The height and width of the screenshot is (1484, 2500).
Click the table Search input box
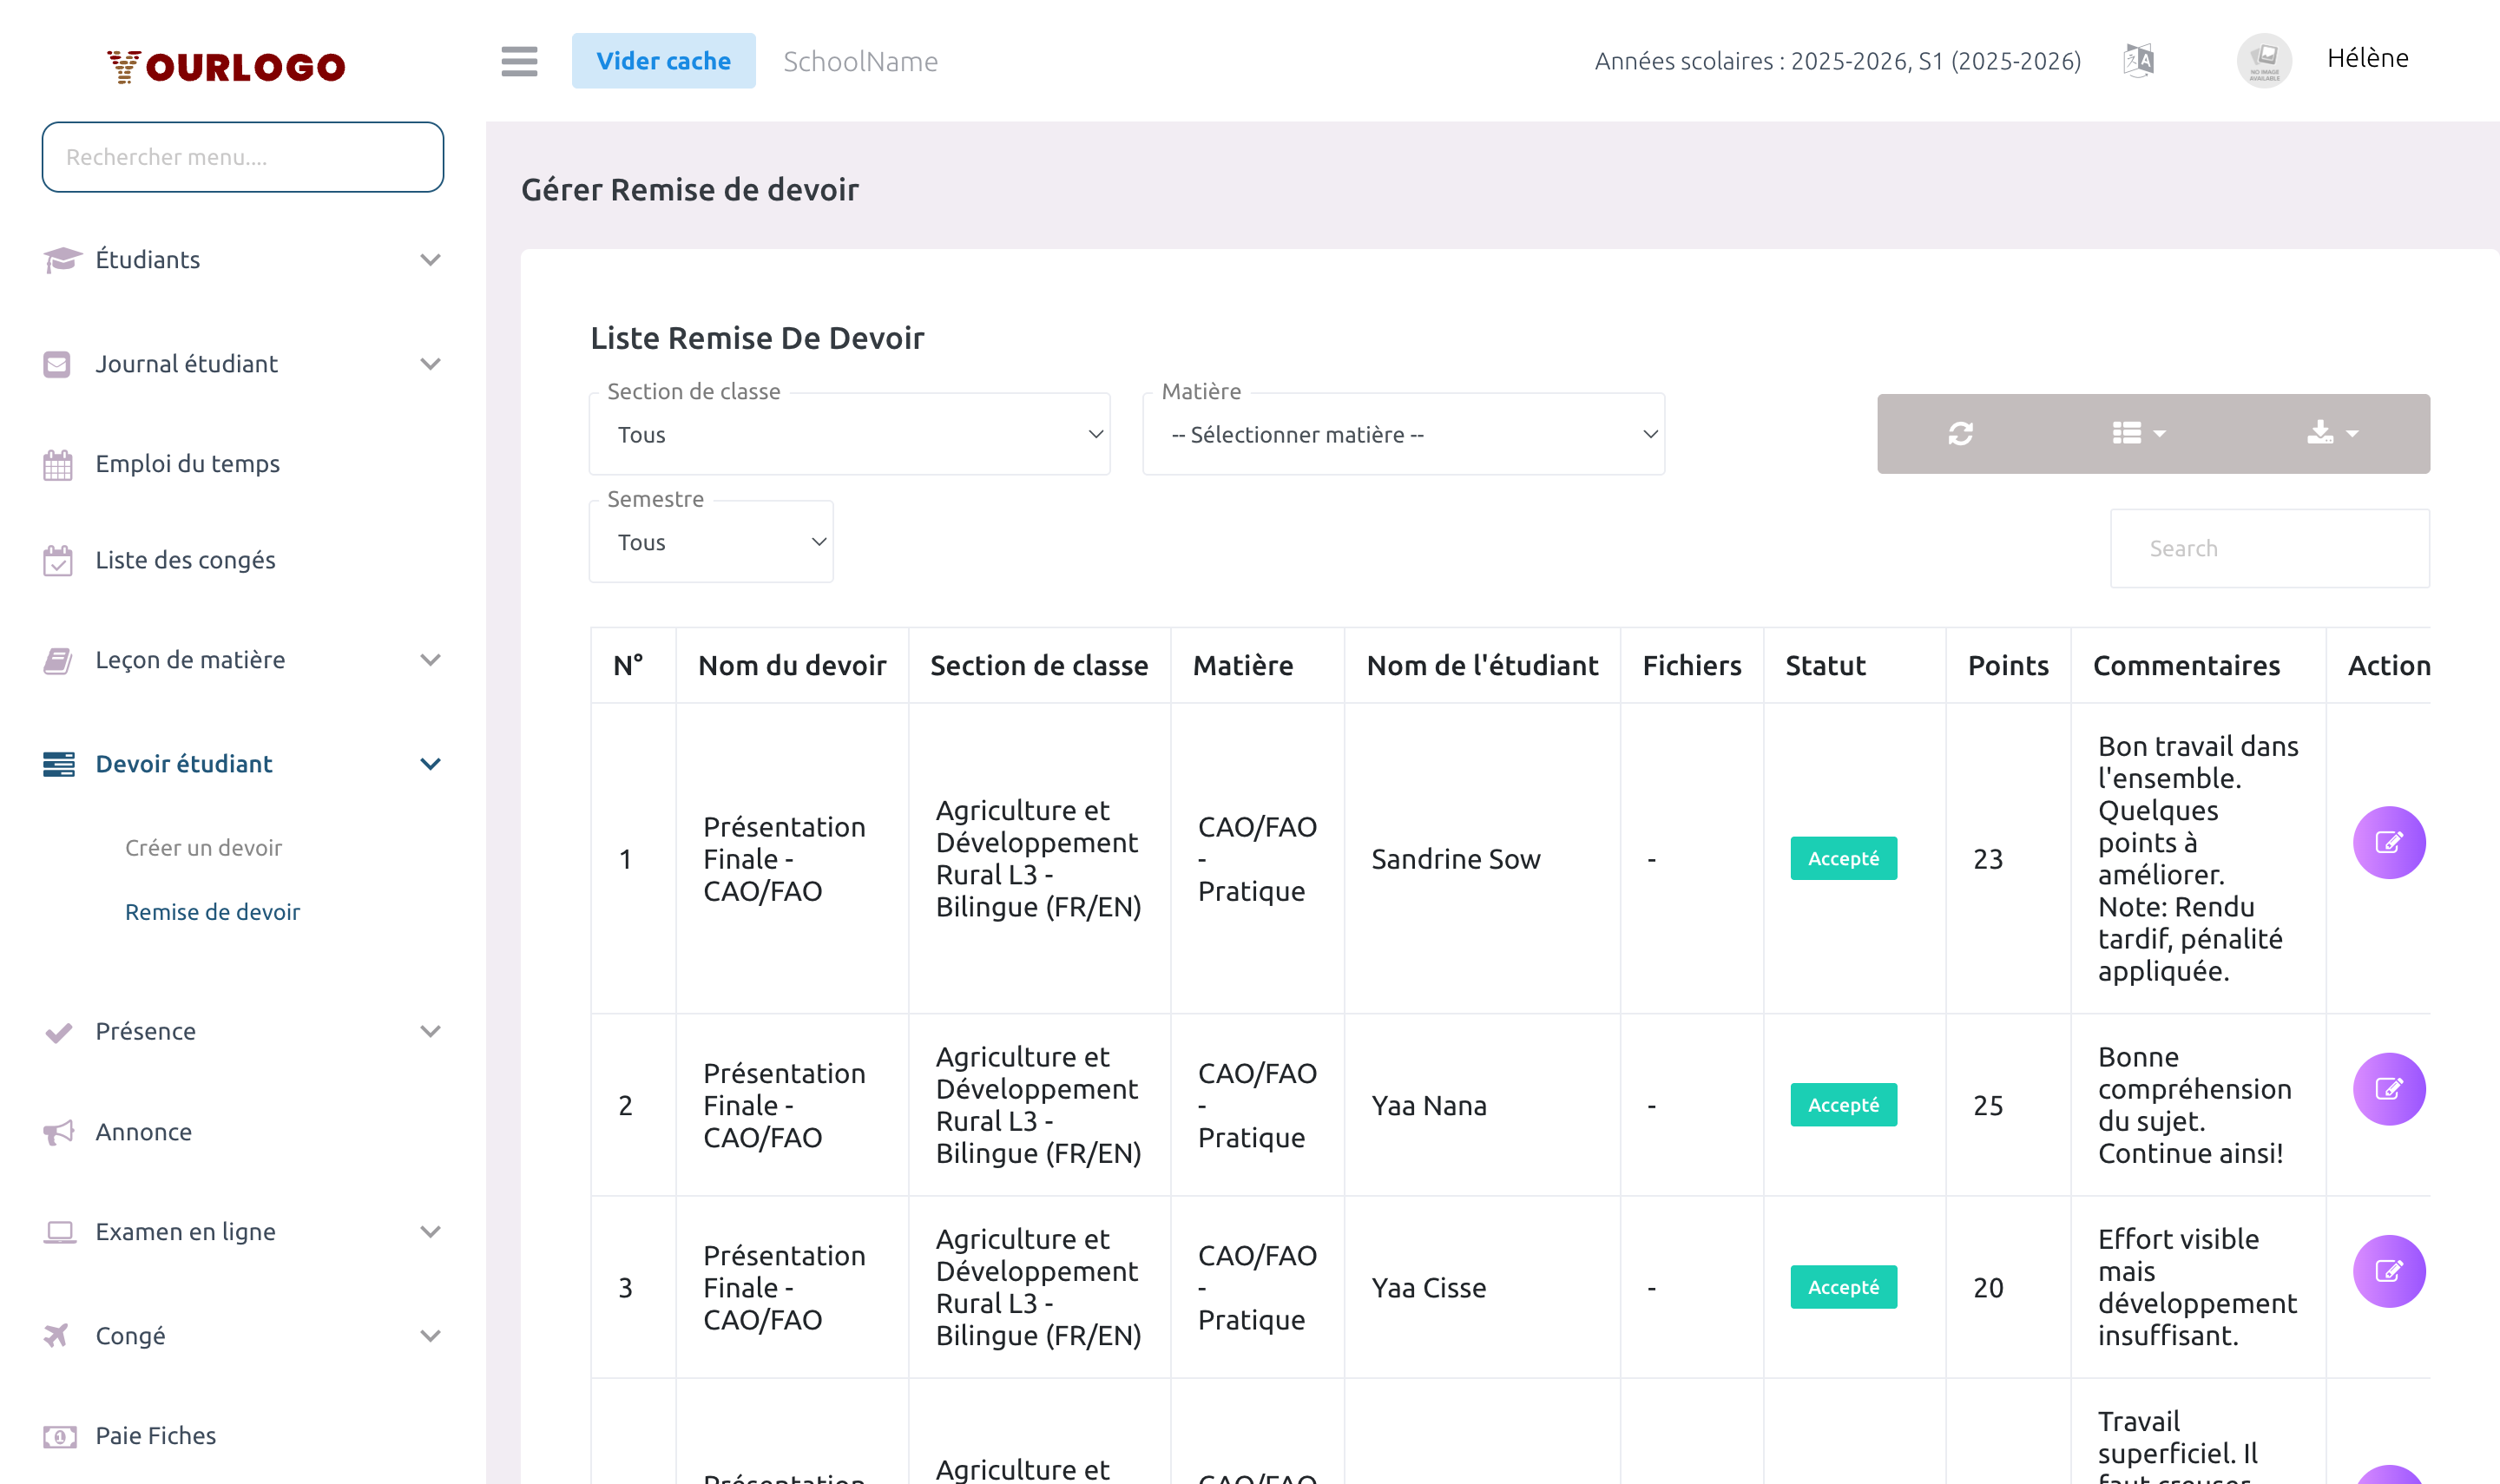pos(2268,549)
